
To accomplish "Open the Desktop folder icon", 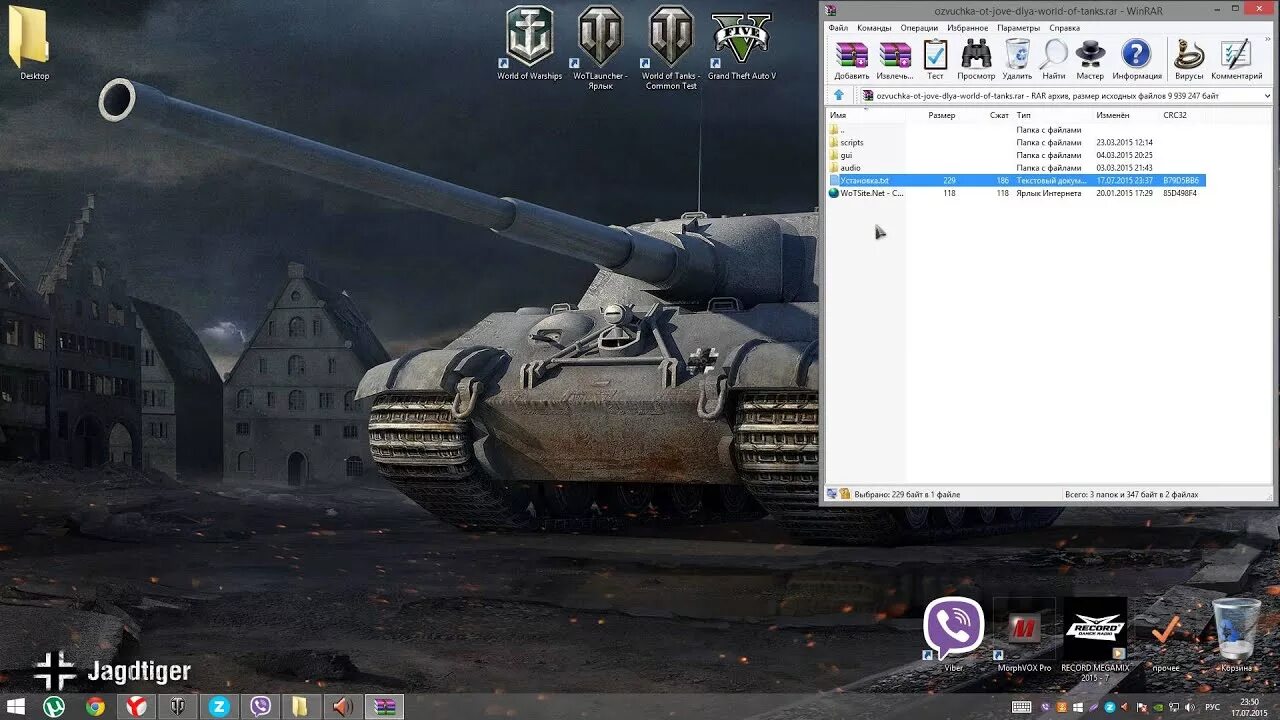I will click(x=34, y=43).
